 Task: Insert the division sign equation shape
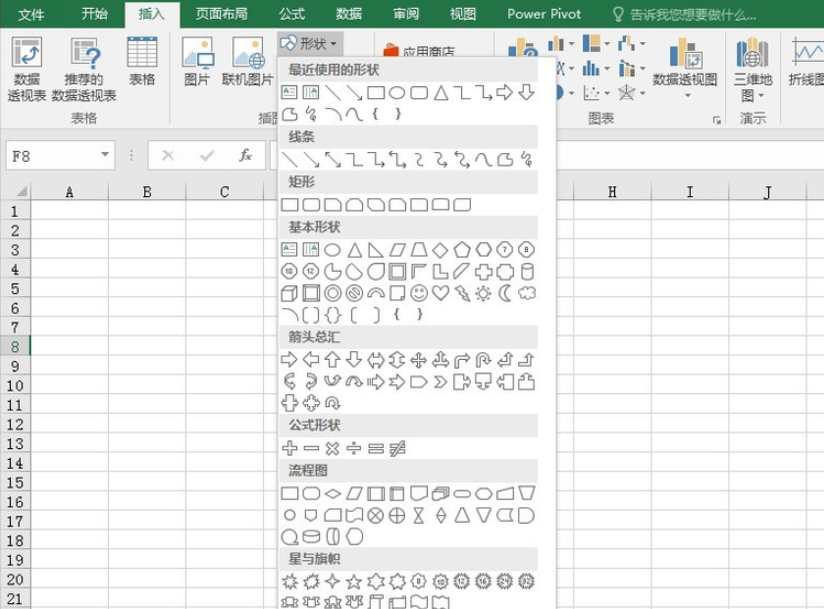click(x=354, y=448)
